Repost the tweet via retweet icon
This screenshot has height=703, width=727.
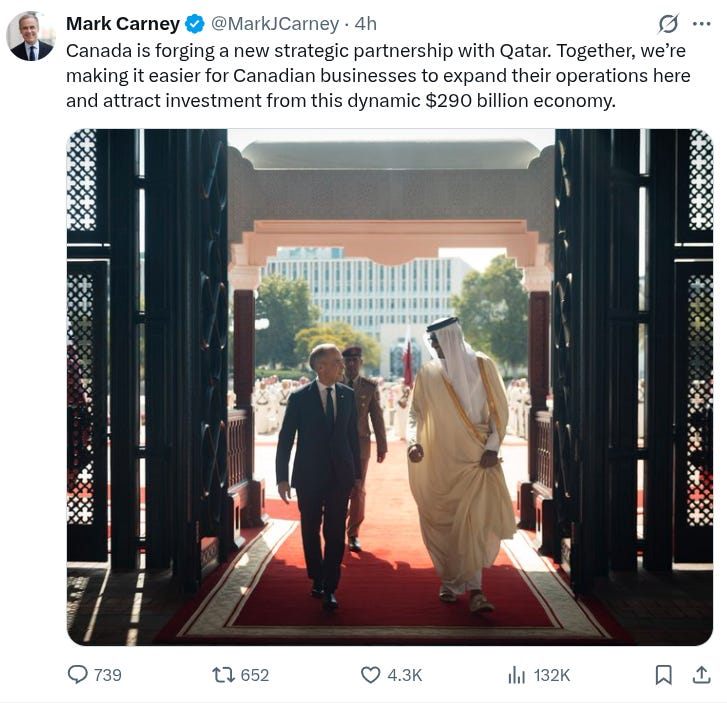[223, 675]
